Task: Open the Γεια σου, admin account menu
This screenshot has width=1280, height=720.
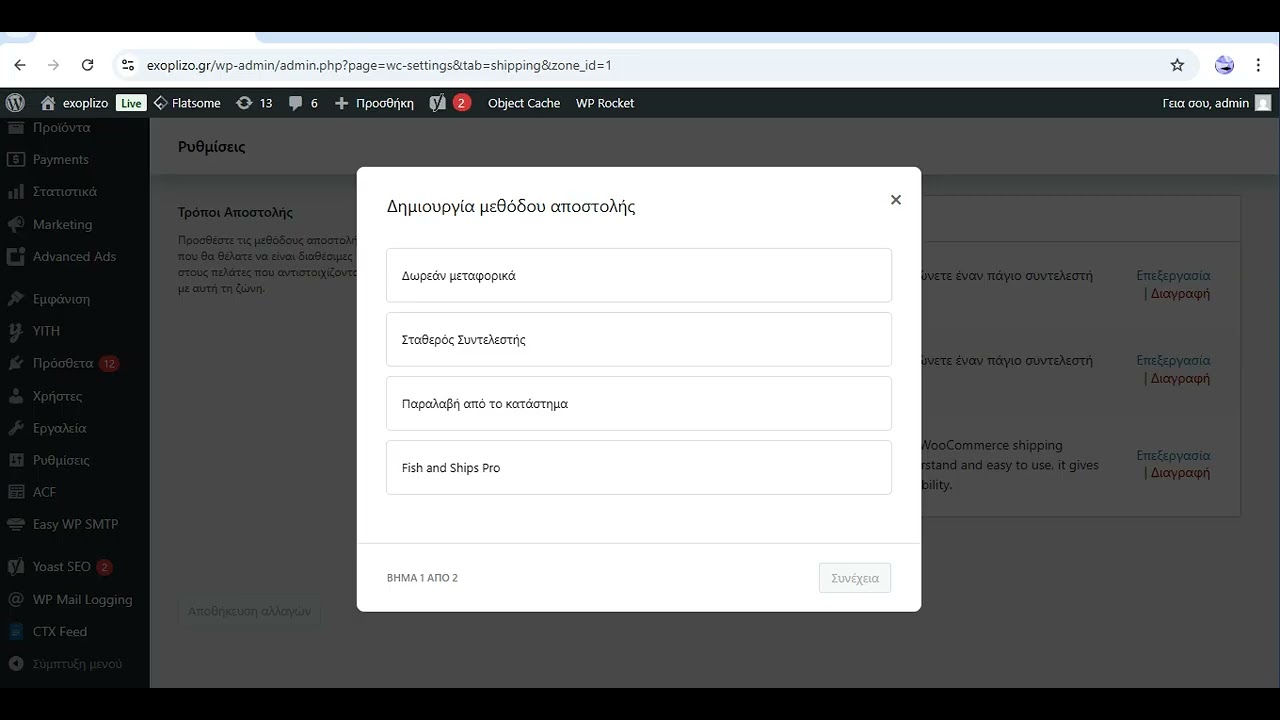Action: (1216, 103)
